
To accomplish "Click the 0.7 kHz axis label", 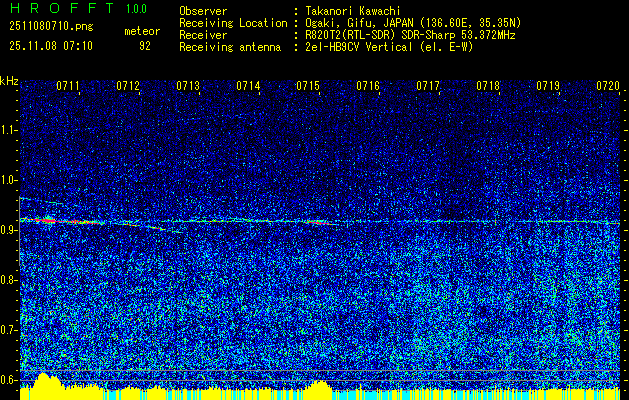I will 9,330.
